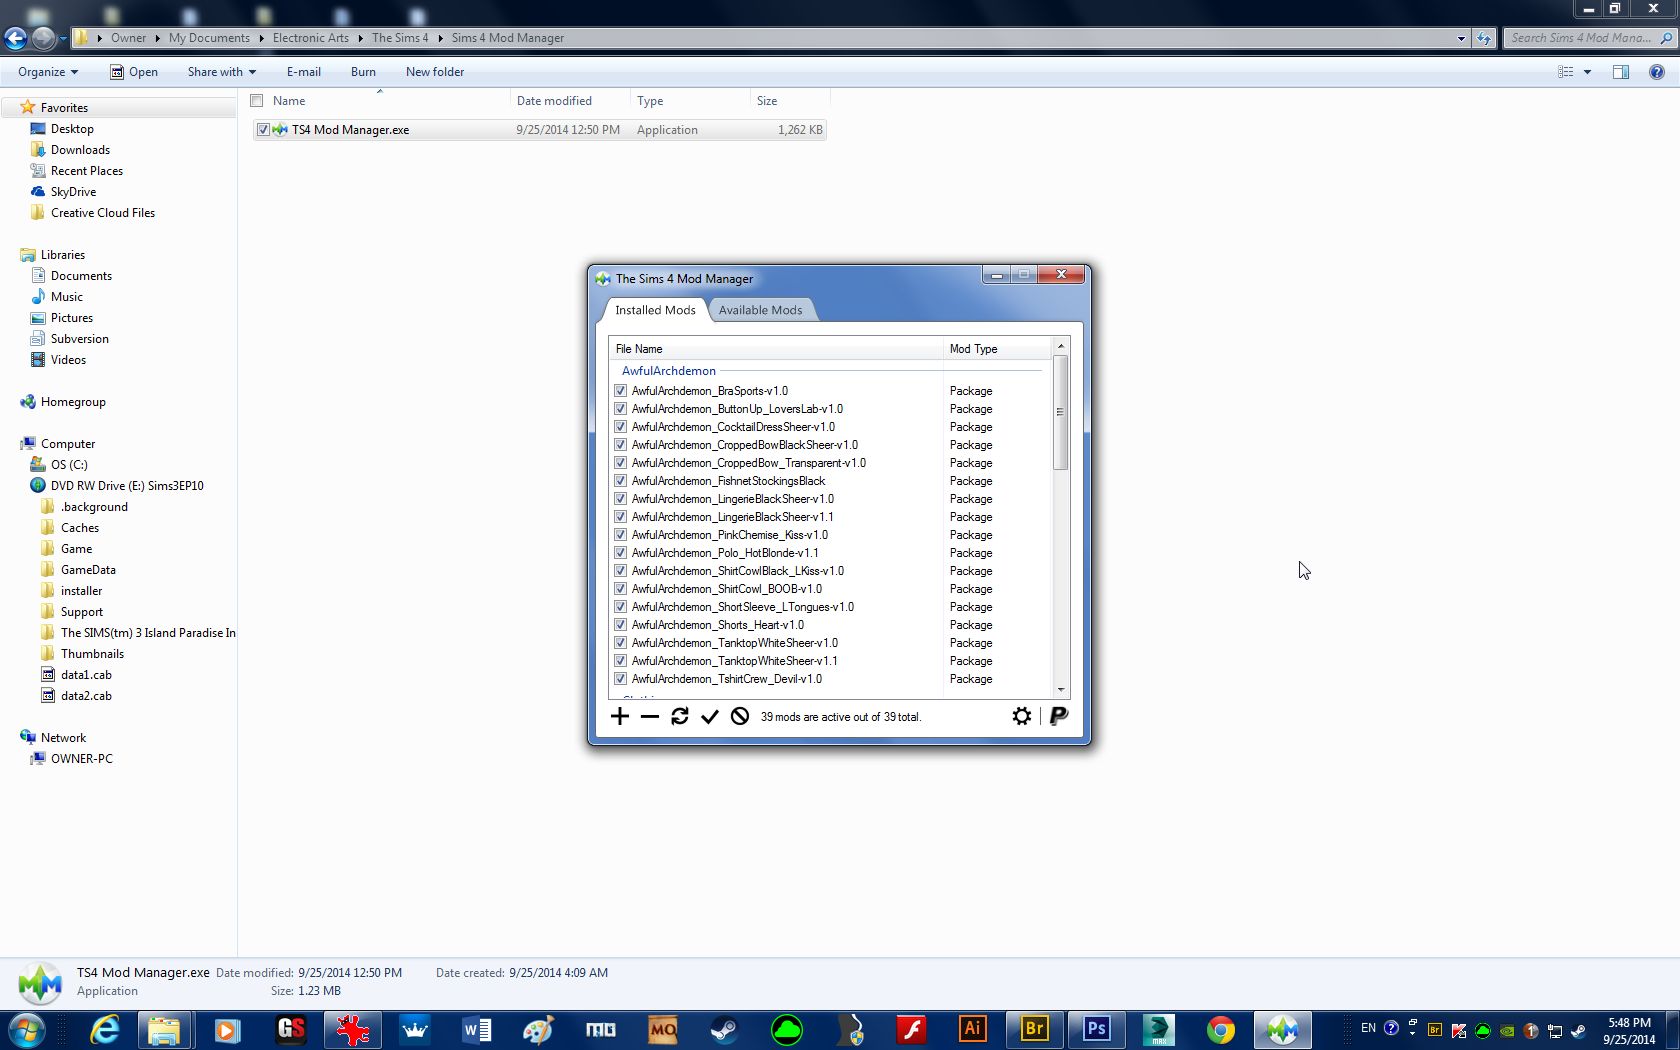
Task: Click the mod list scroll down arrow
Action: click(1060, 689)
